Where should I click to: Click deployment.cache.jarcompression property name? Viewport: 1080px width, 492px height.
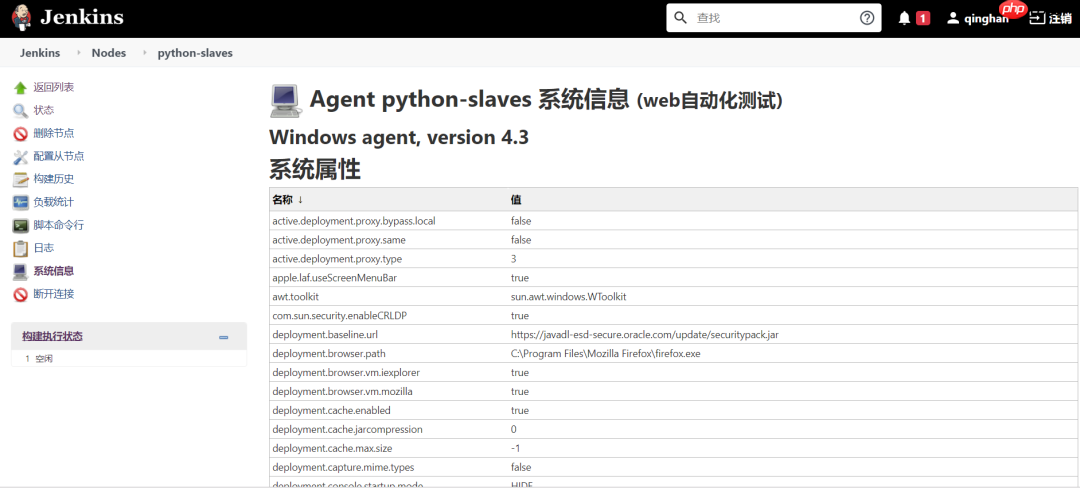[347, 429]
